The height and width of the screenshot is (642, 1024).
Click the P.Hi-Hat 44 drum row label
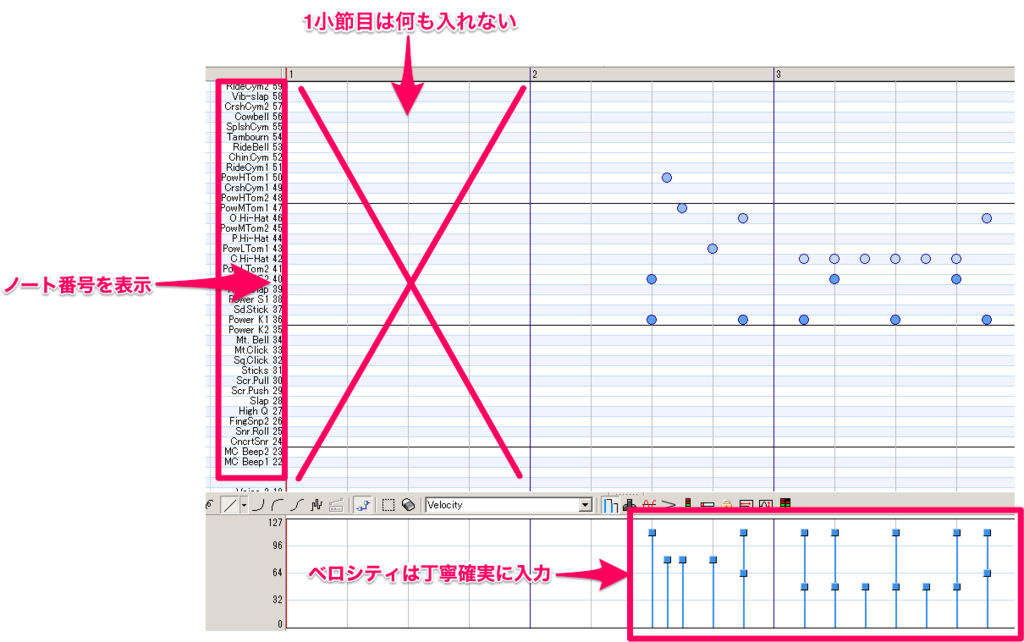[257, 238]
